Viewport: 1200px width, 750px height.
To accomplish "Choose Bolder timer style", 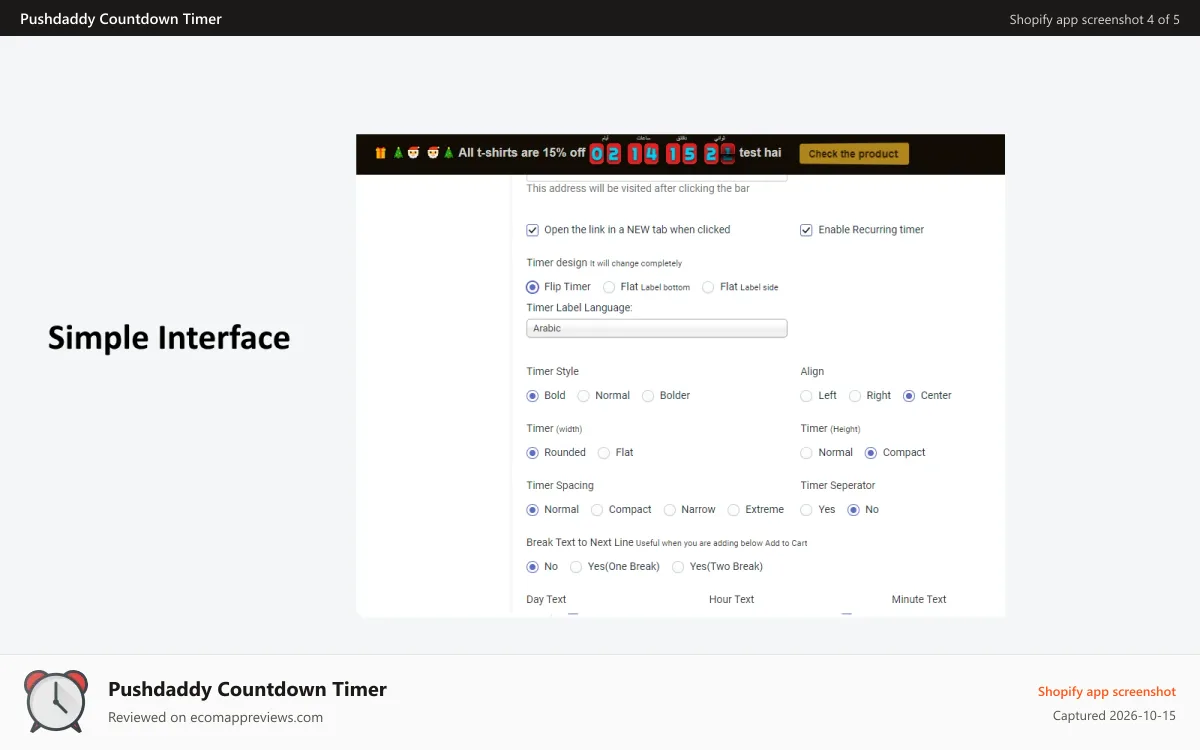I will pyautogui.click(x=648, y=396).
